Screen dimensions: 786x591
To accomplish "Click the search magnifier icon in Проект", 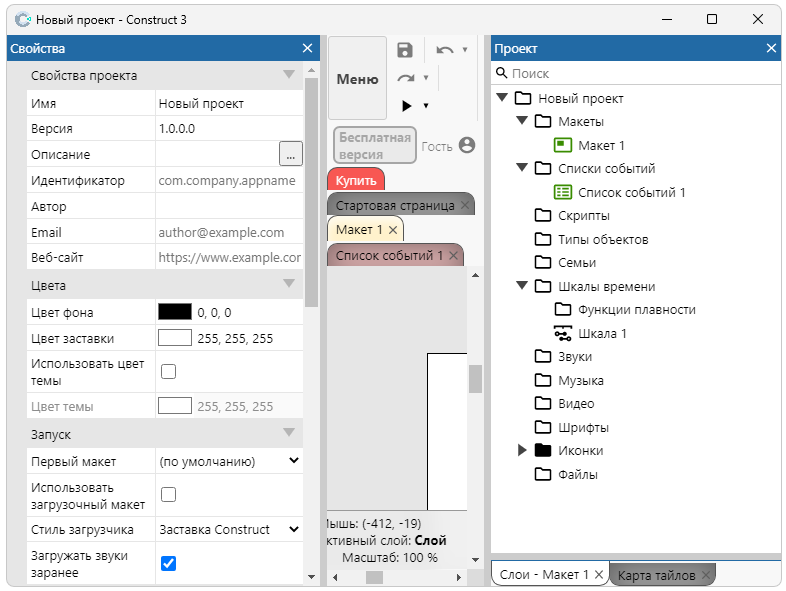I will (501, 73).
